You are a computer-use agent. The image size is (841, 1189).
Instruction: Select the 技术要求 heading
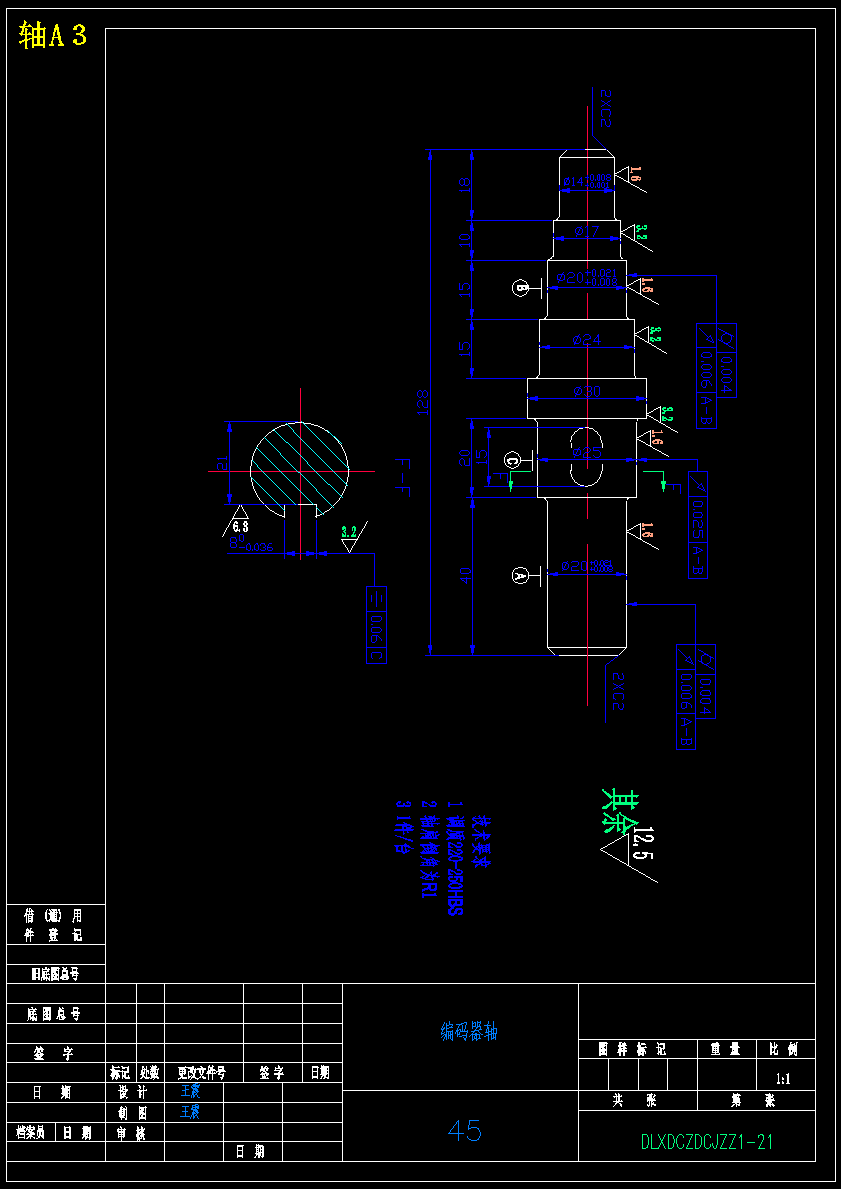(x=482, y=842)
